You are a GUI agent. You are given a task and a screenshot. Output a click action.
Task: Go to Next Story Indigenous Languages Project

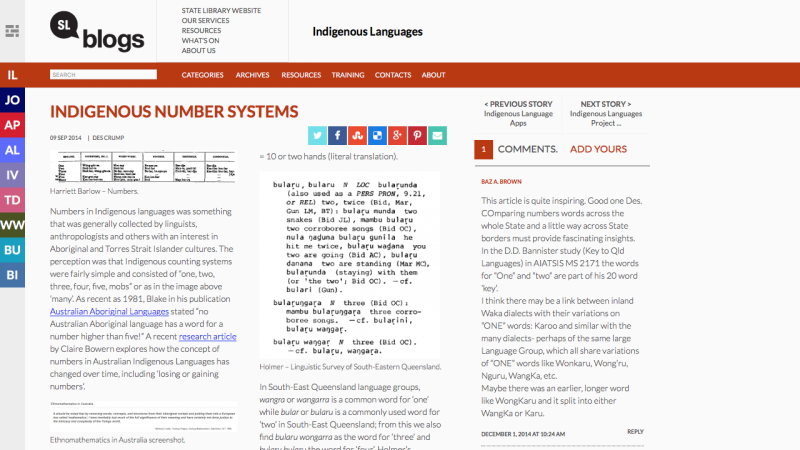(x=606, y=113)
